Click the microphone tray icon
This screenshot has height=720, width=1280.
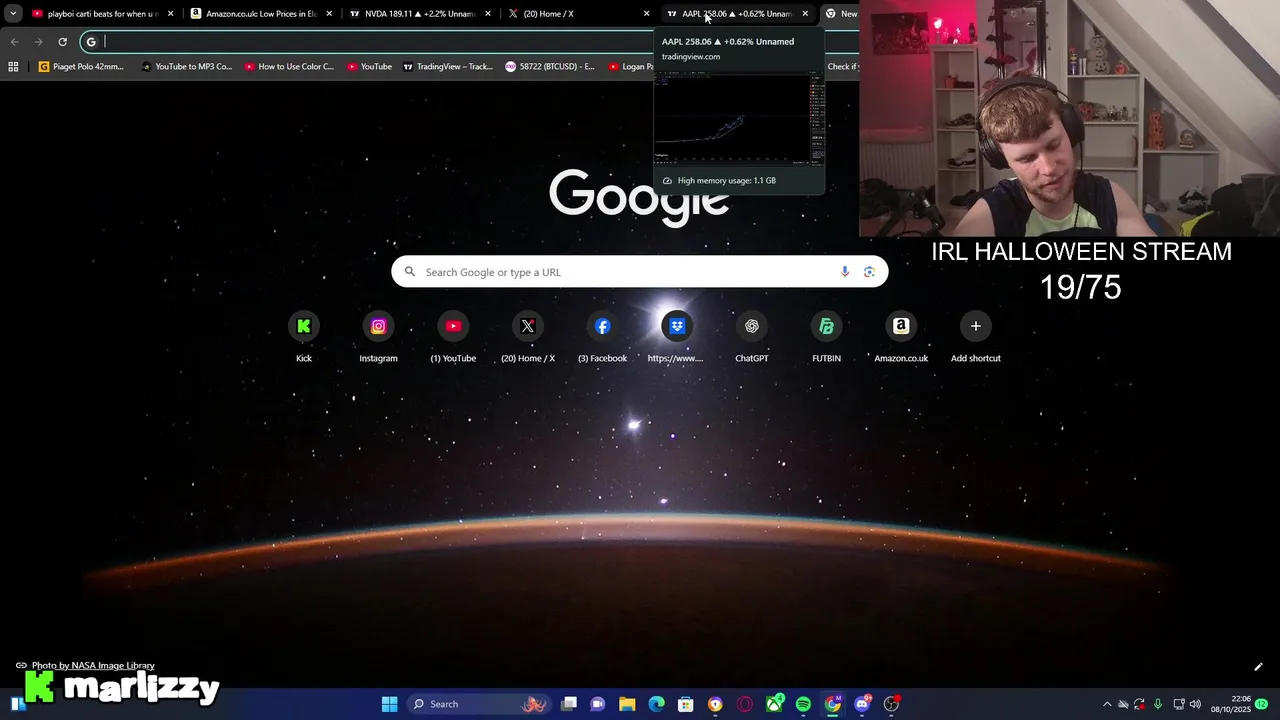(x=1158, y=704)
